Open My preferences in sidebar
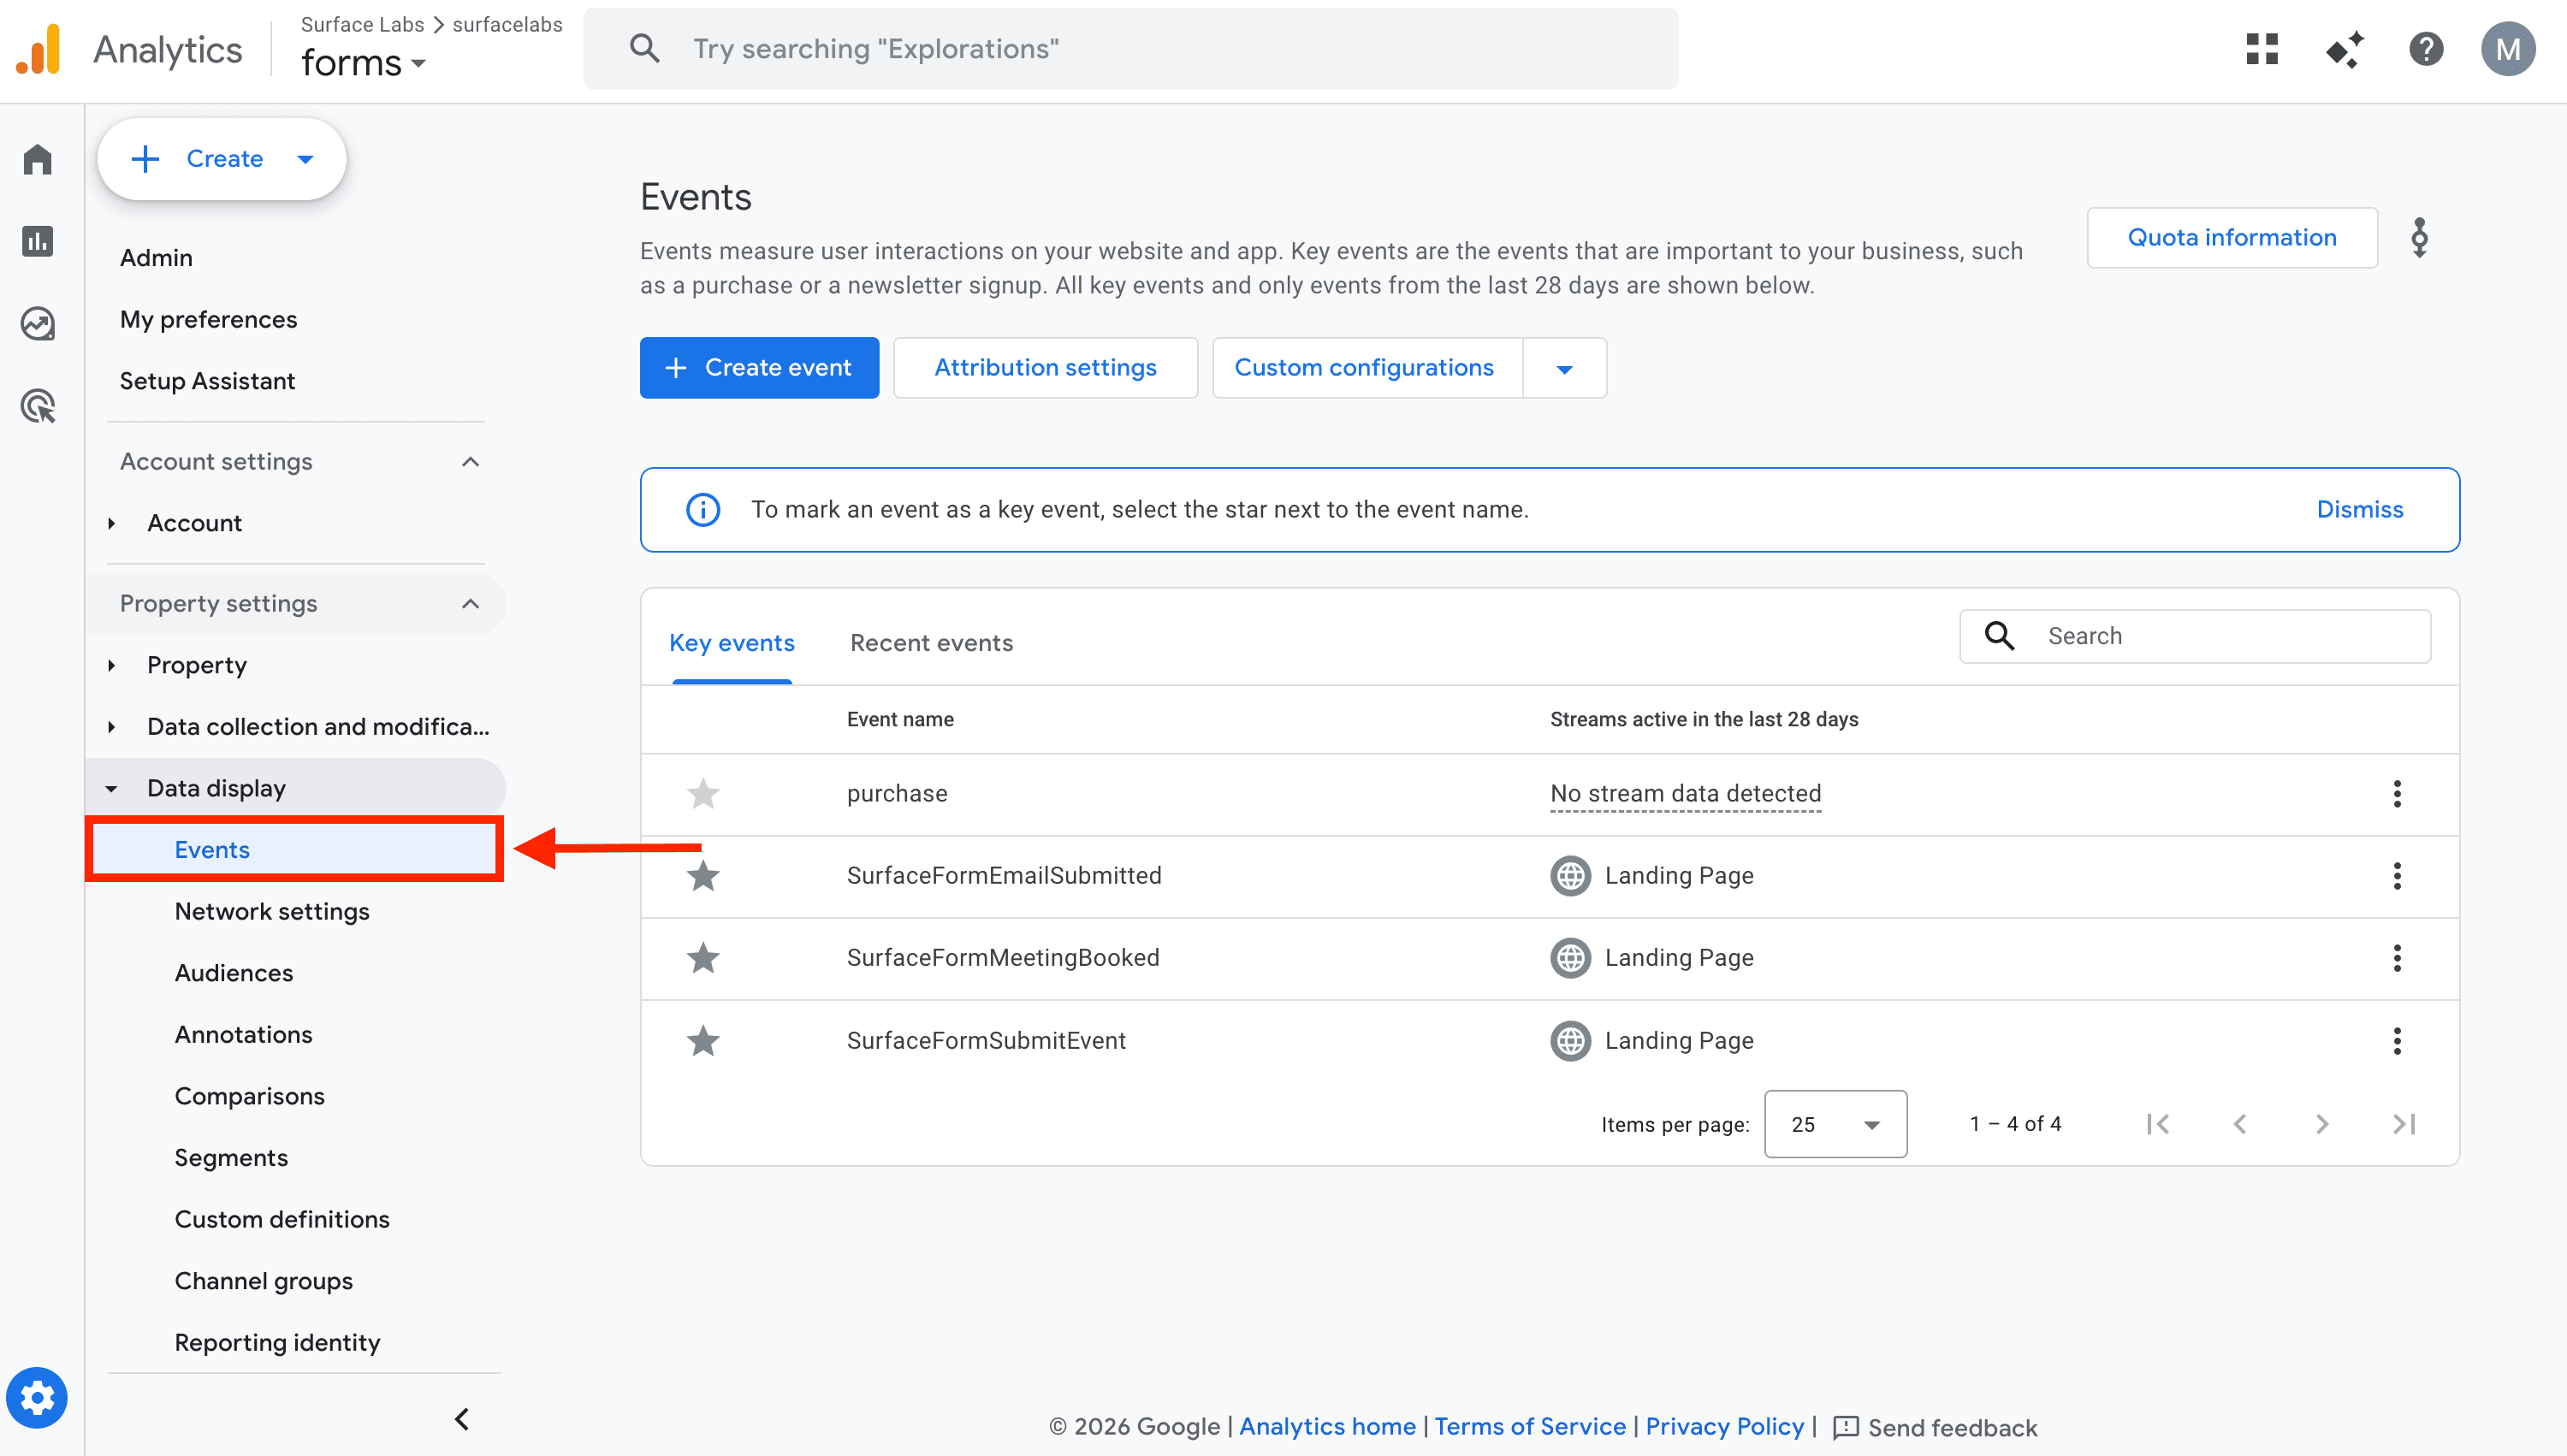2567x1456 pixels. coord(208,320)
